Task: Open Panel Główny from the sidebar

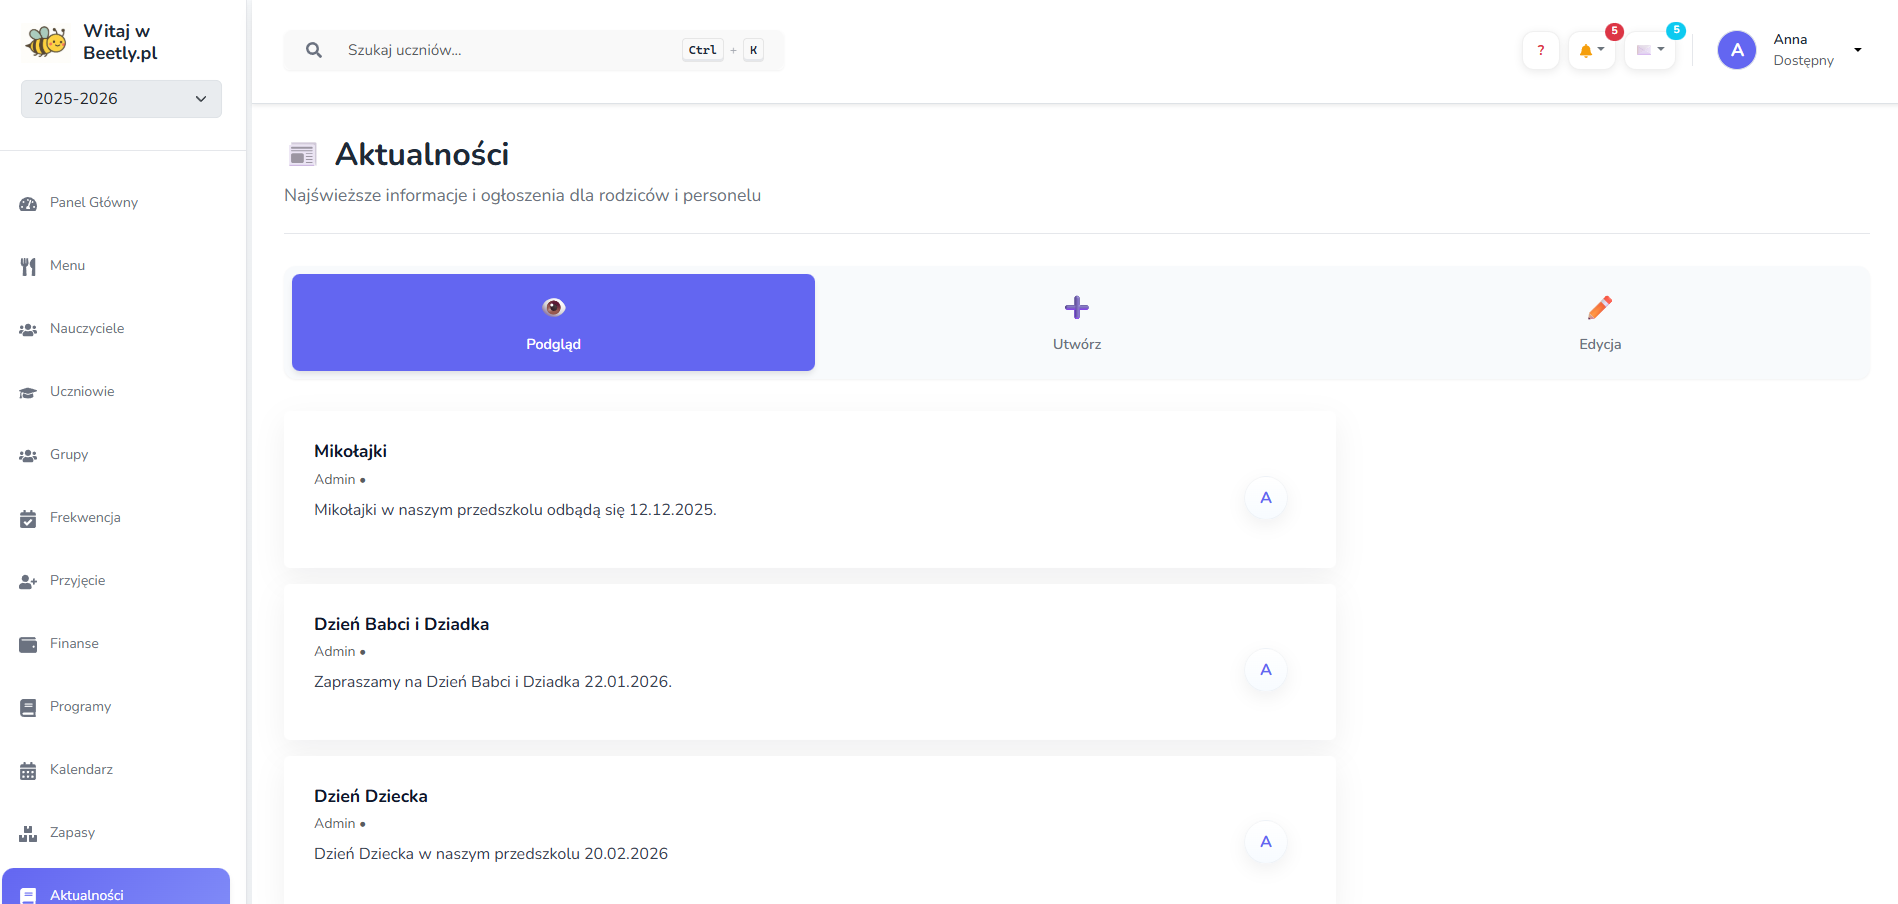Action: (x=93, y=202)
